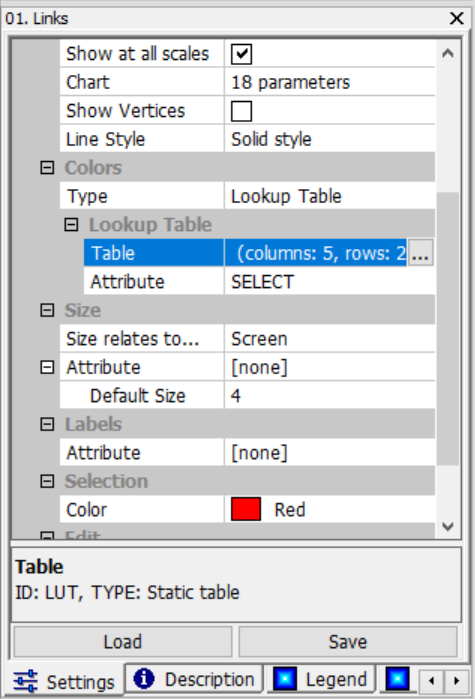Select the Line Style value Solid style
Viewport: 475px width, 699px height.
point(330,140)
